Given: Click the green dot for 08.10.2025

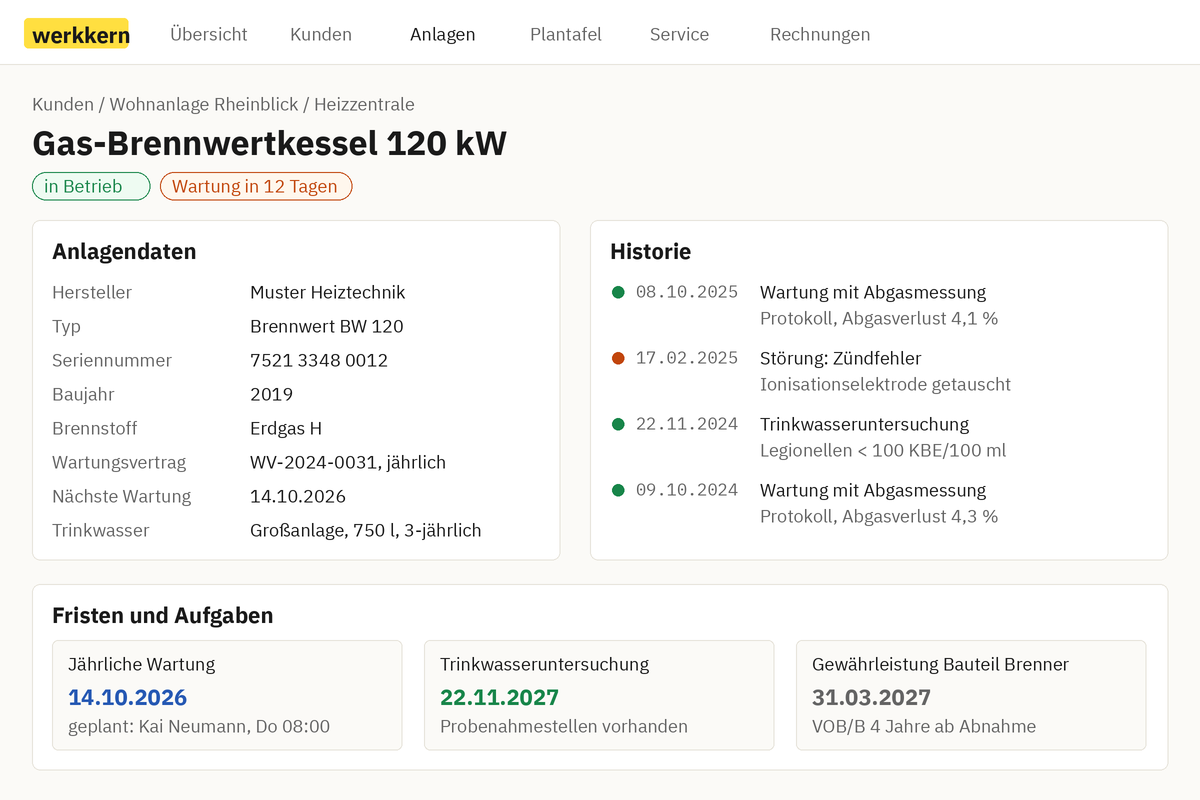Looking at the screenshot, I should point(618,292).
